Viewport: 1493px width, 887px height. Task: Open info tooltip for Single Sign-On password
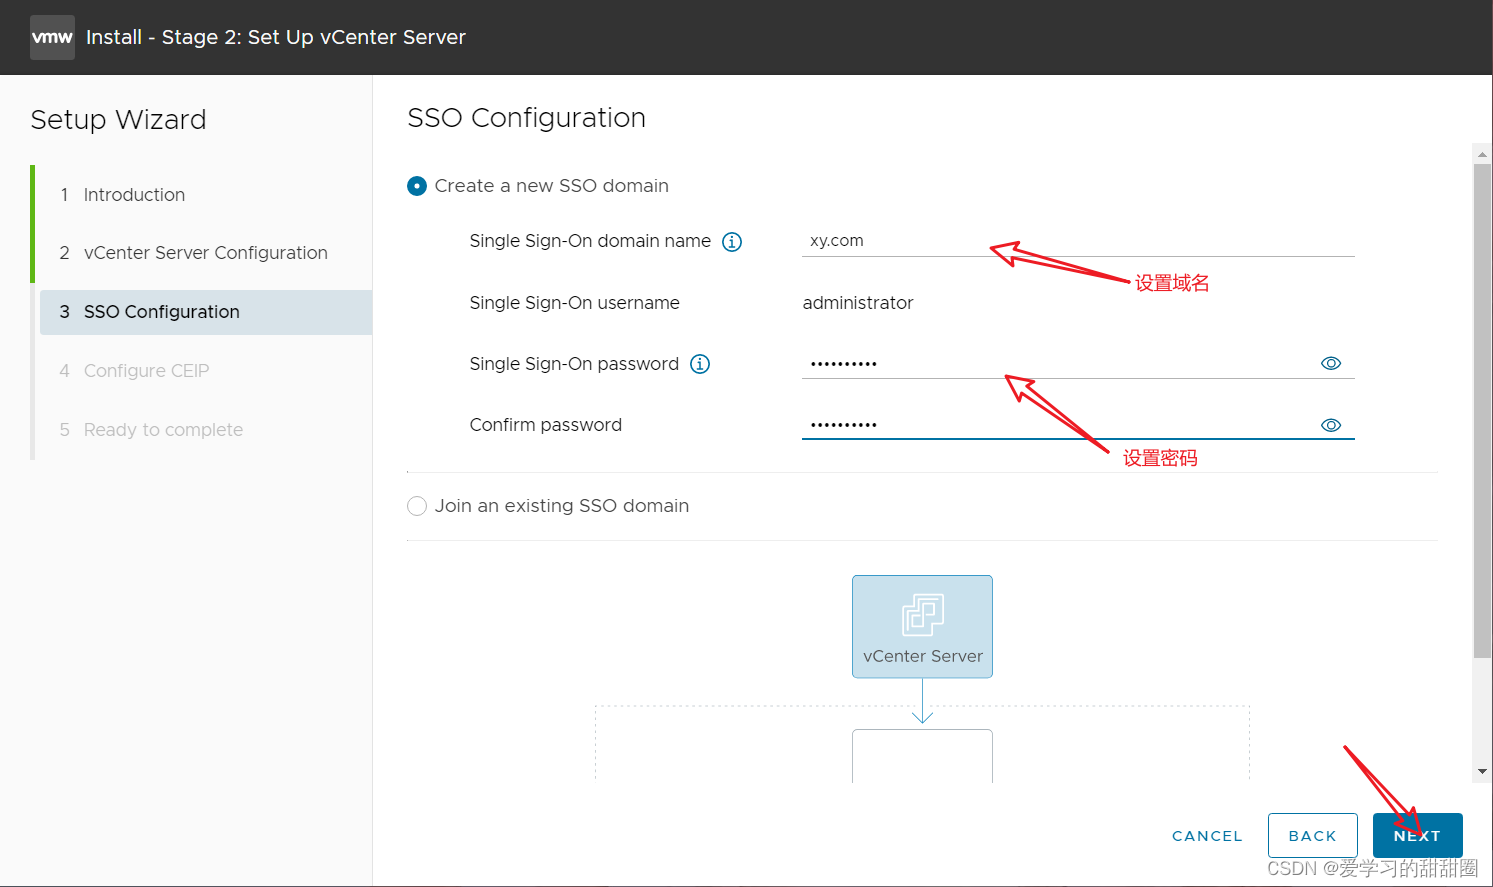coord(700,364)
